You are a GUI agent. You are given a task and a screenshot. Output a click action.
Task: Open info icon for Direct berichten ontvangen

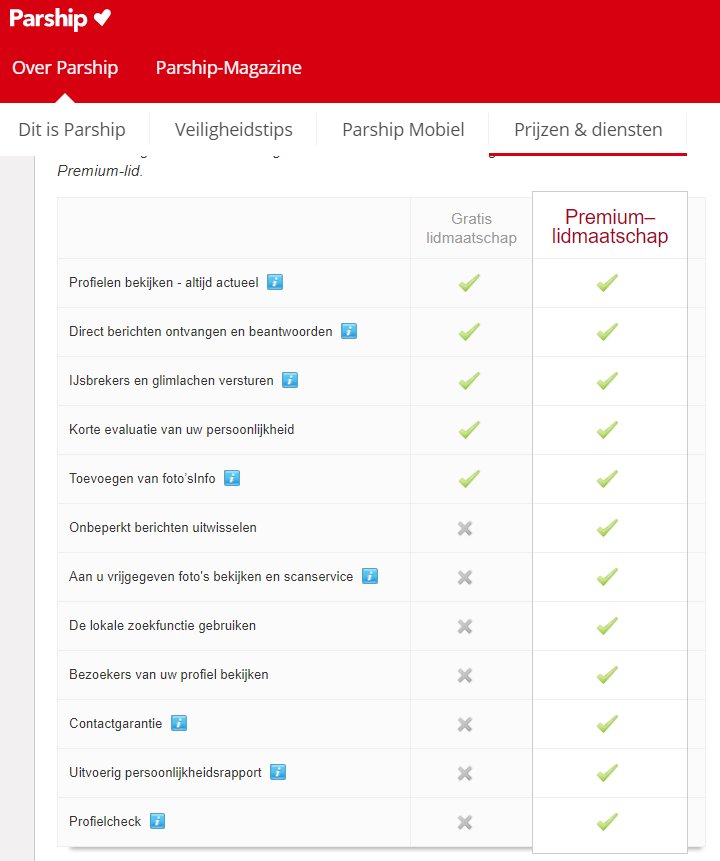tap(349, 331)
